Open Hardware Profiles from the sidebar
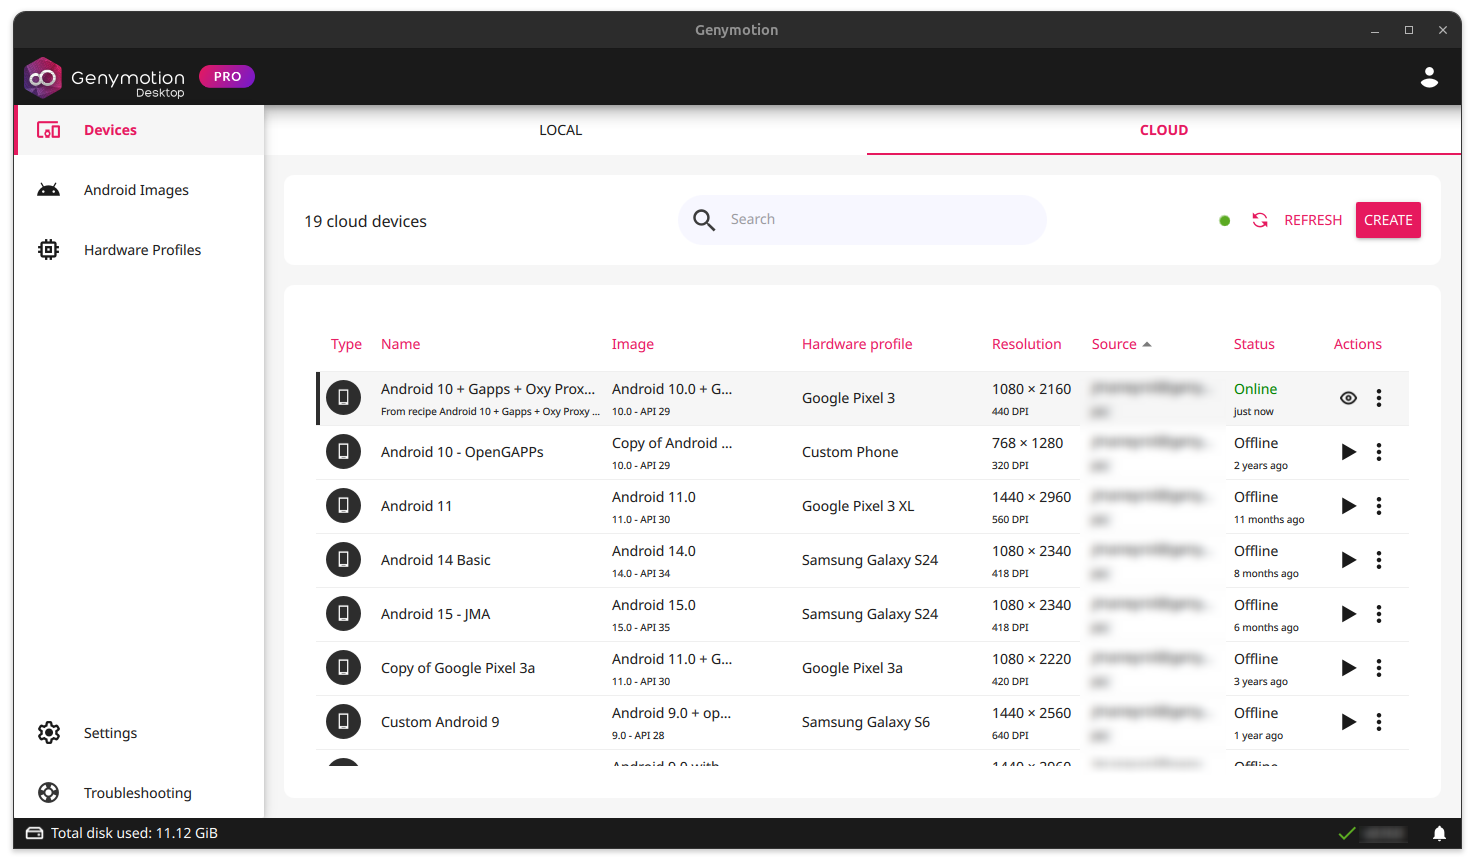The image size is (1475, 865). 142,249
